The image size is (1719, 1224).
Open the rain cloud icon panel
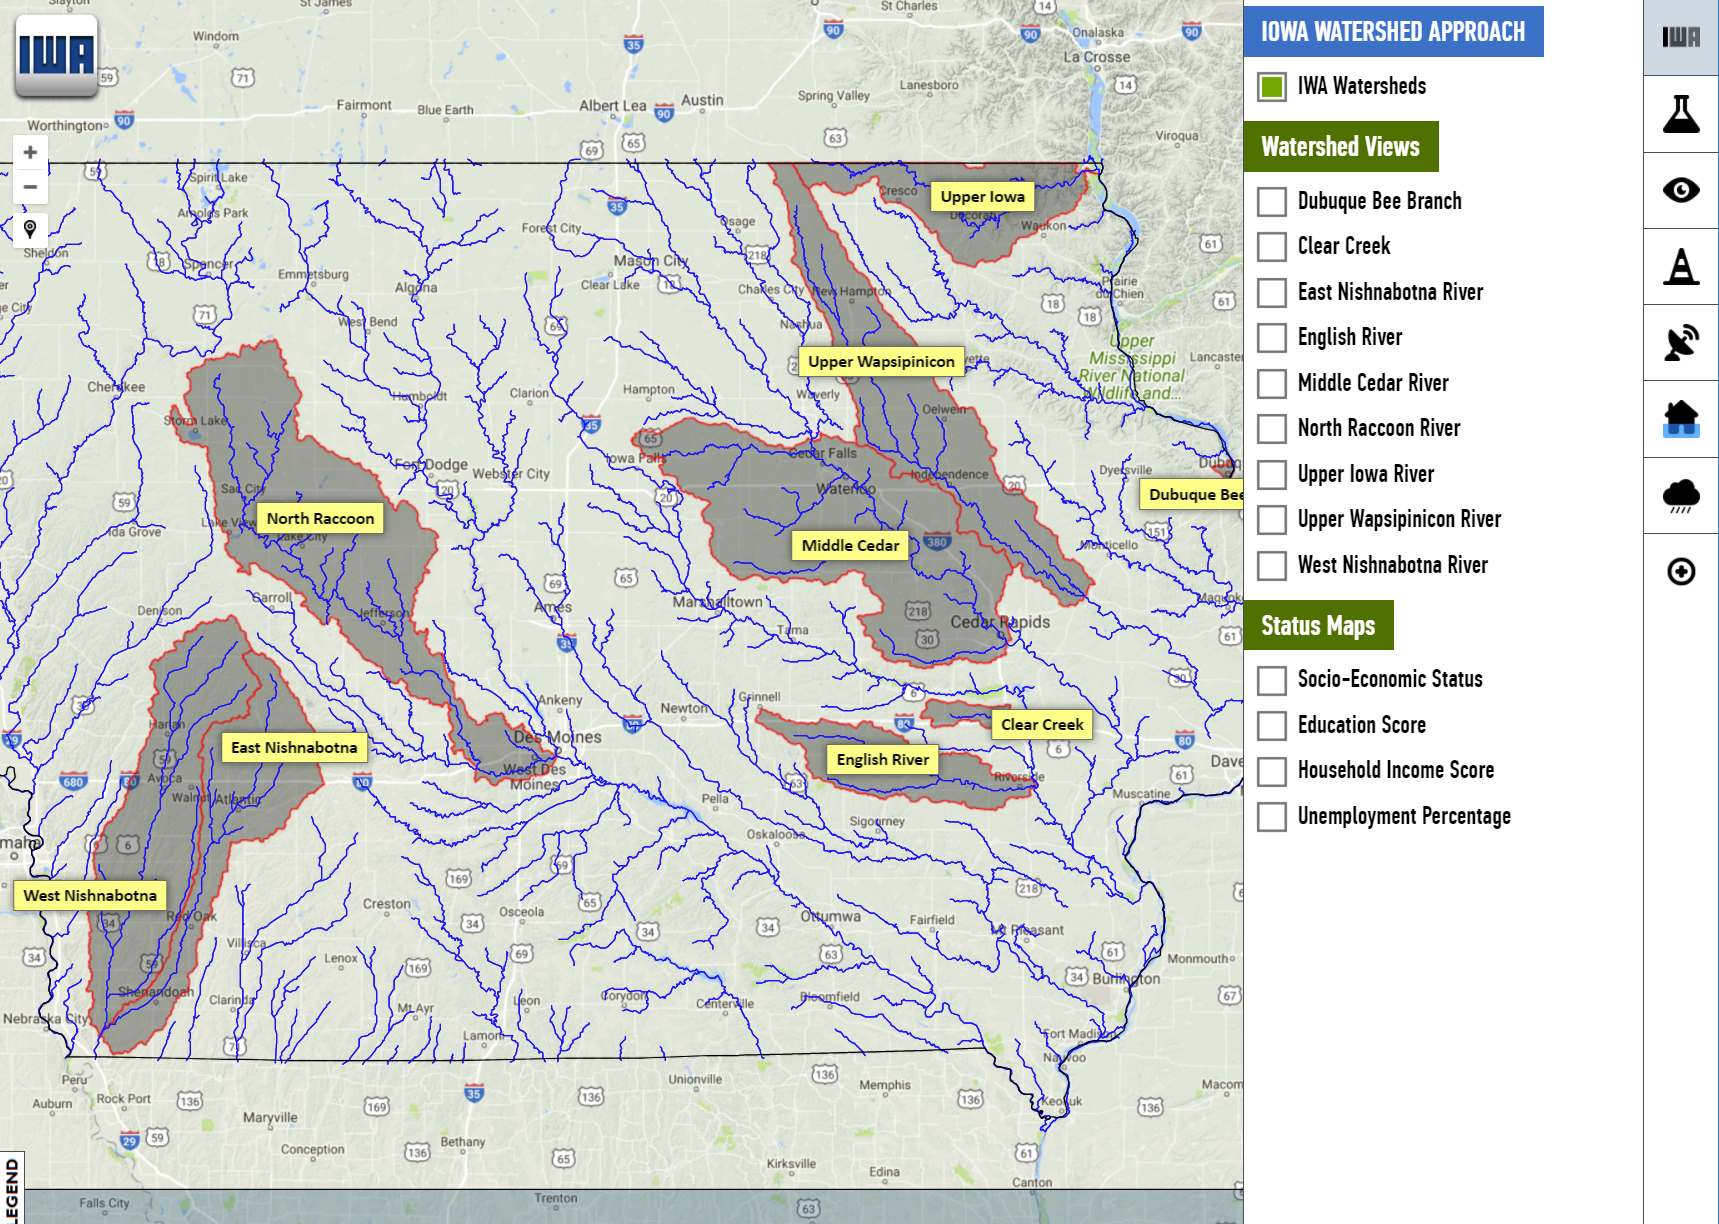1681,495
